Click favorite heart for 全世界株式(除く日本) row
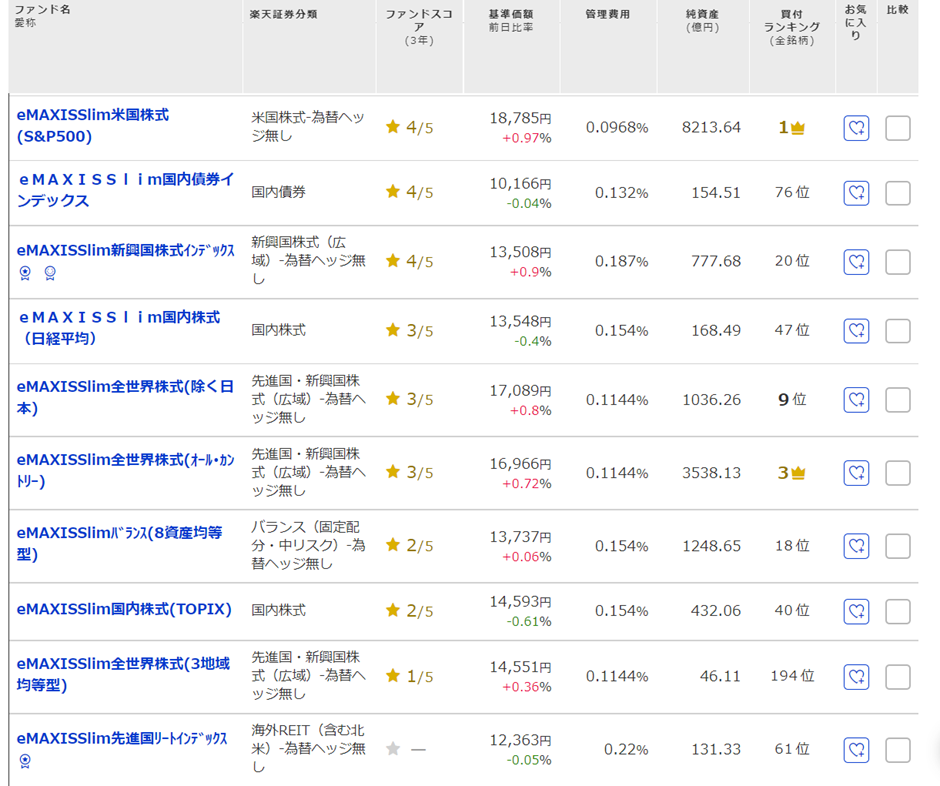 (856, 400)
